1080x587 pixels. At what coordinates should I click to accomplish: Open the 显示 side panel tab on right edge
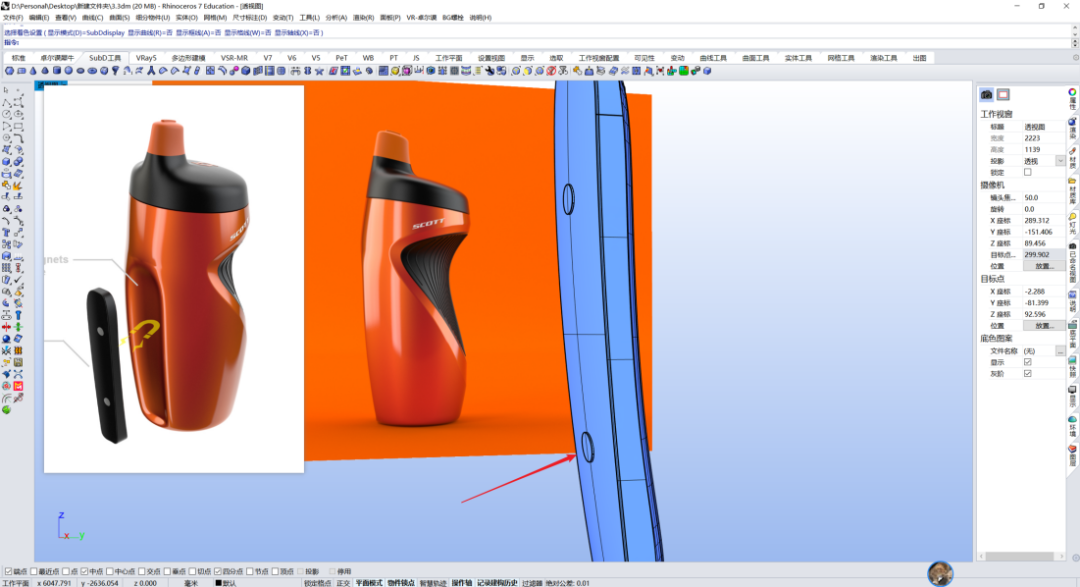point(1072,398)
